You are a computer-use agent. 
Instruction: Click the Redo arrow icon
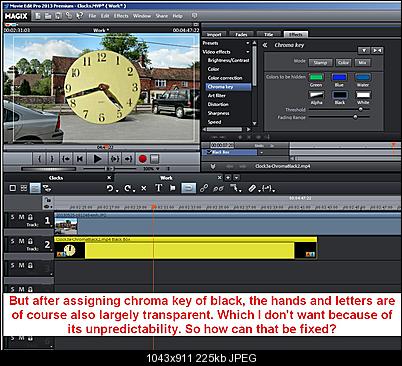coord(128,188)
